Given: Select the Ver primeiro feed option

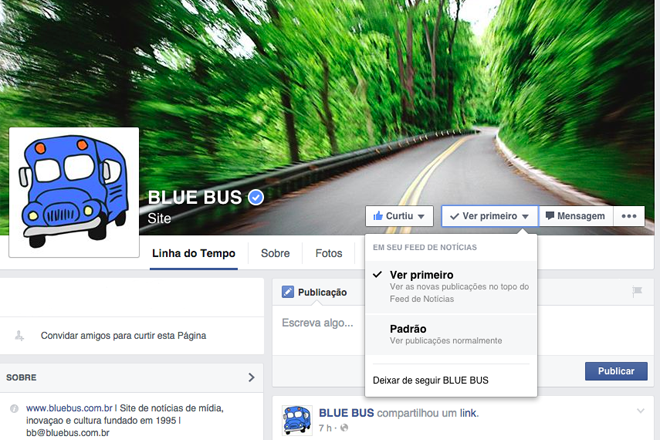Looking at the screenshot, I should point(451,287).
